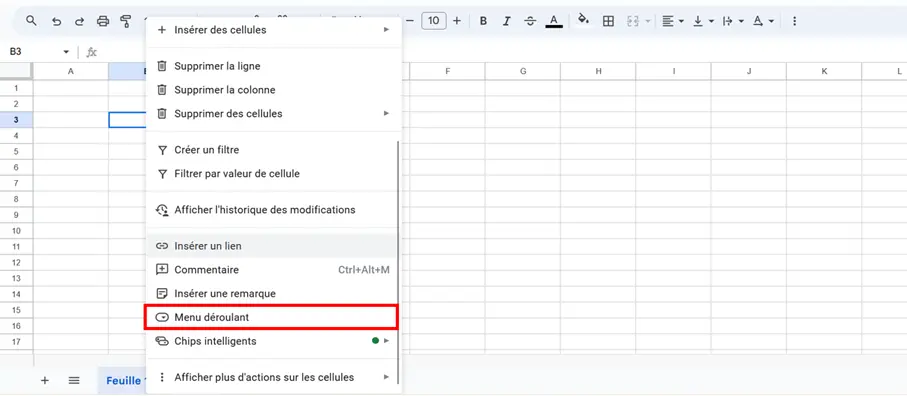Click the link icon beside Insérer un lien
The height and width of the screenshot is (396, 907).
click(x=162, y=246)
